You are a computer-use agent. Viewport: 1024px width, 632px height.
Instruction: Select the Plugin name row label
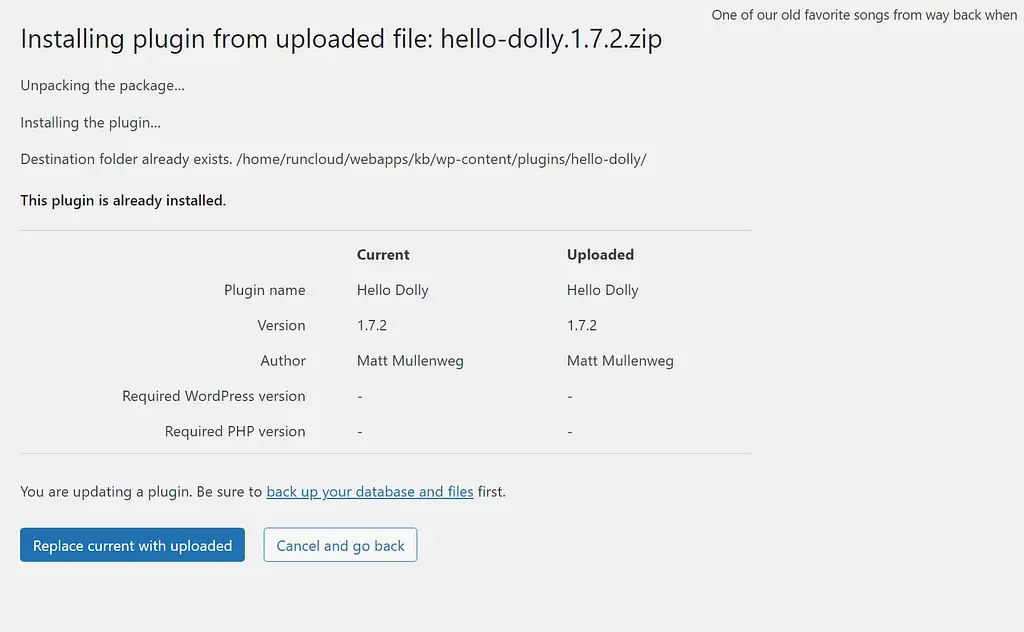(264, 290)
